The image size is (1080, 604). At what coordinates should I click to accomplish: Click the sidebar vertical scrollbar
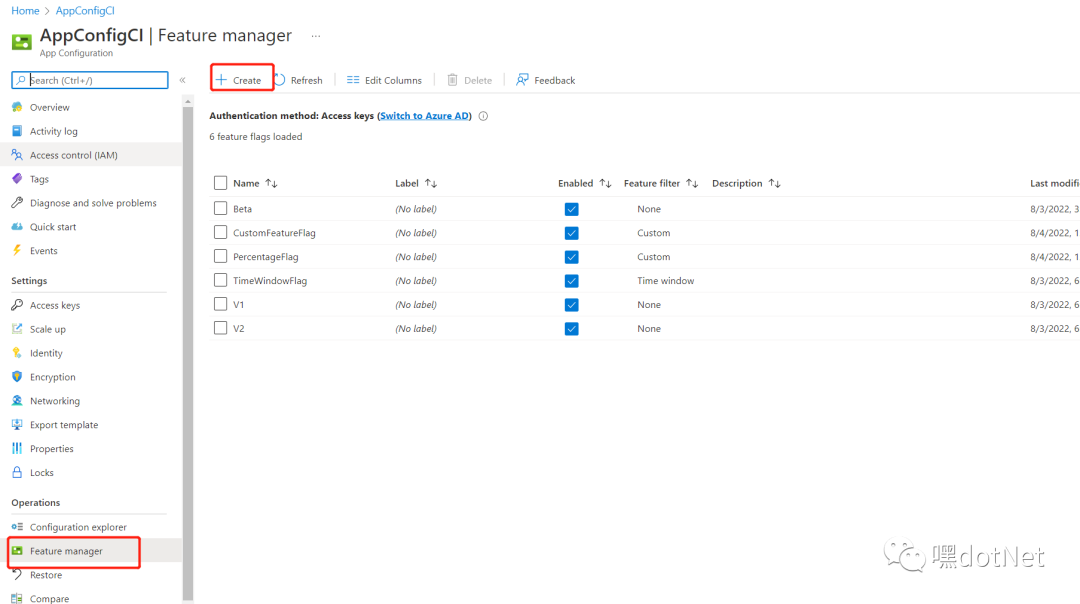188,351
